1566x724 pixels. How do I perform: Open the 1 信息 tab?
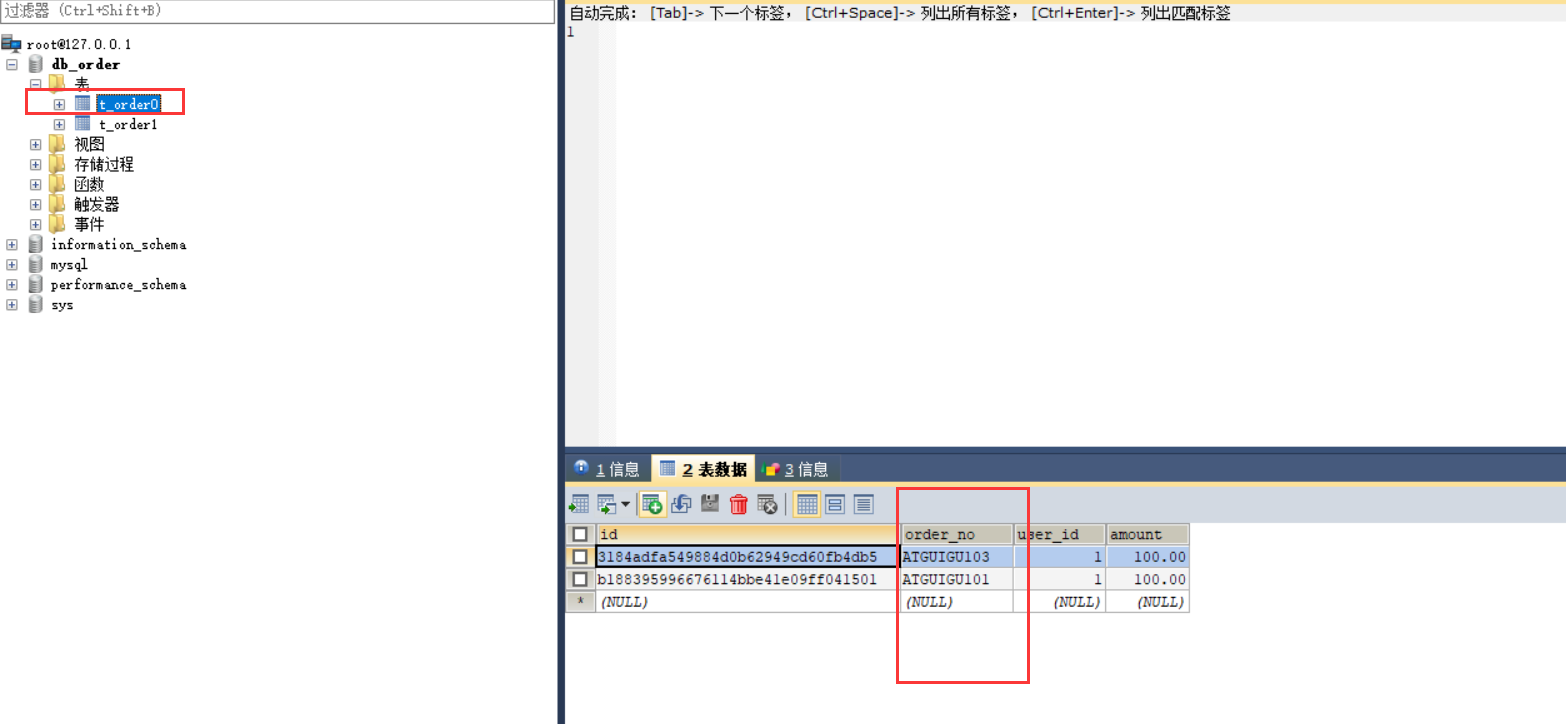(607, 469)
